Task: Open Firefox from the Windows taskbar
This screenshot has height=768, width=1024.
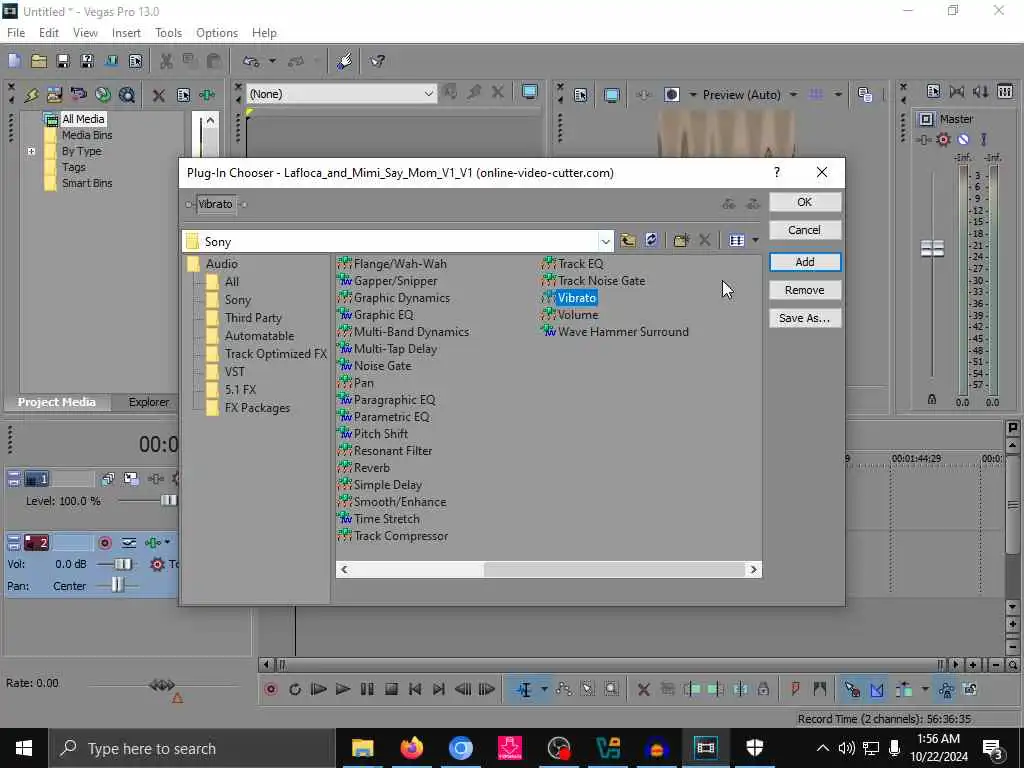Action: click(411, 748)
